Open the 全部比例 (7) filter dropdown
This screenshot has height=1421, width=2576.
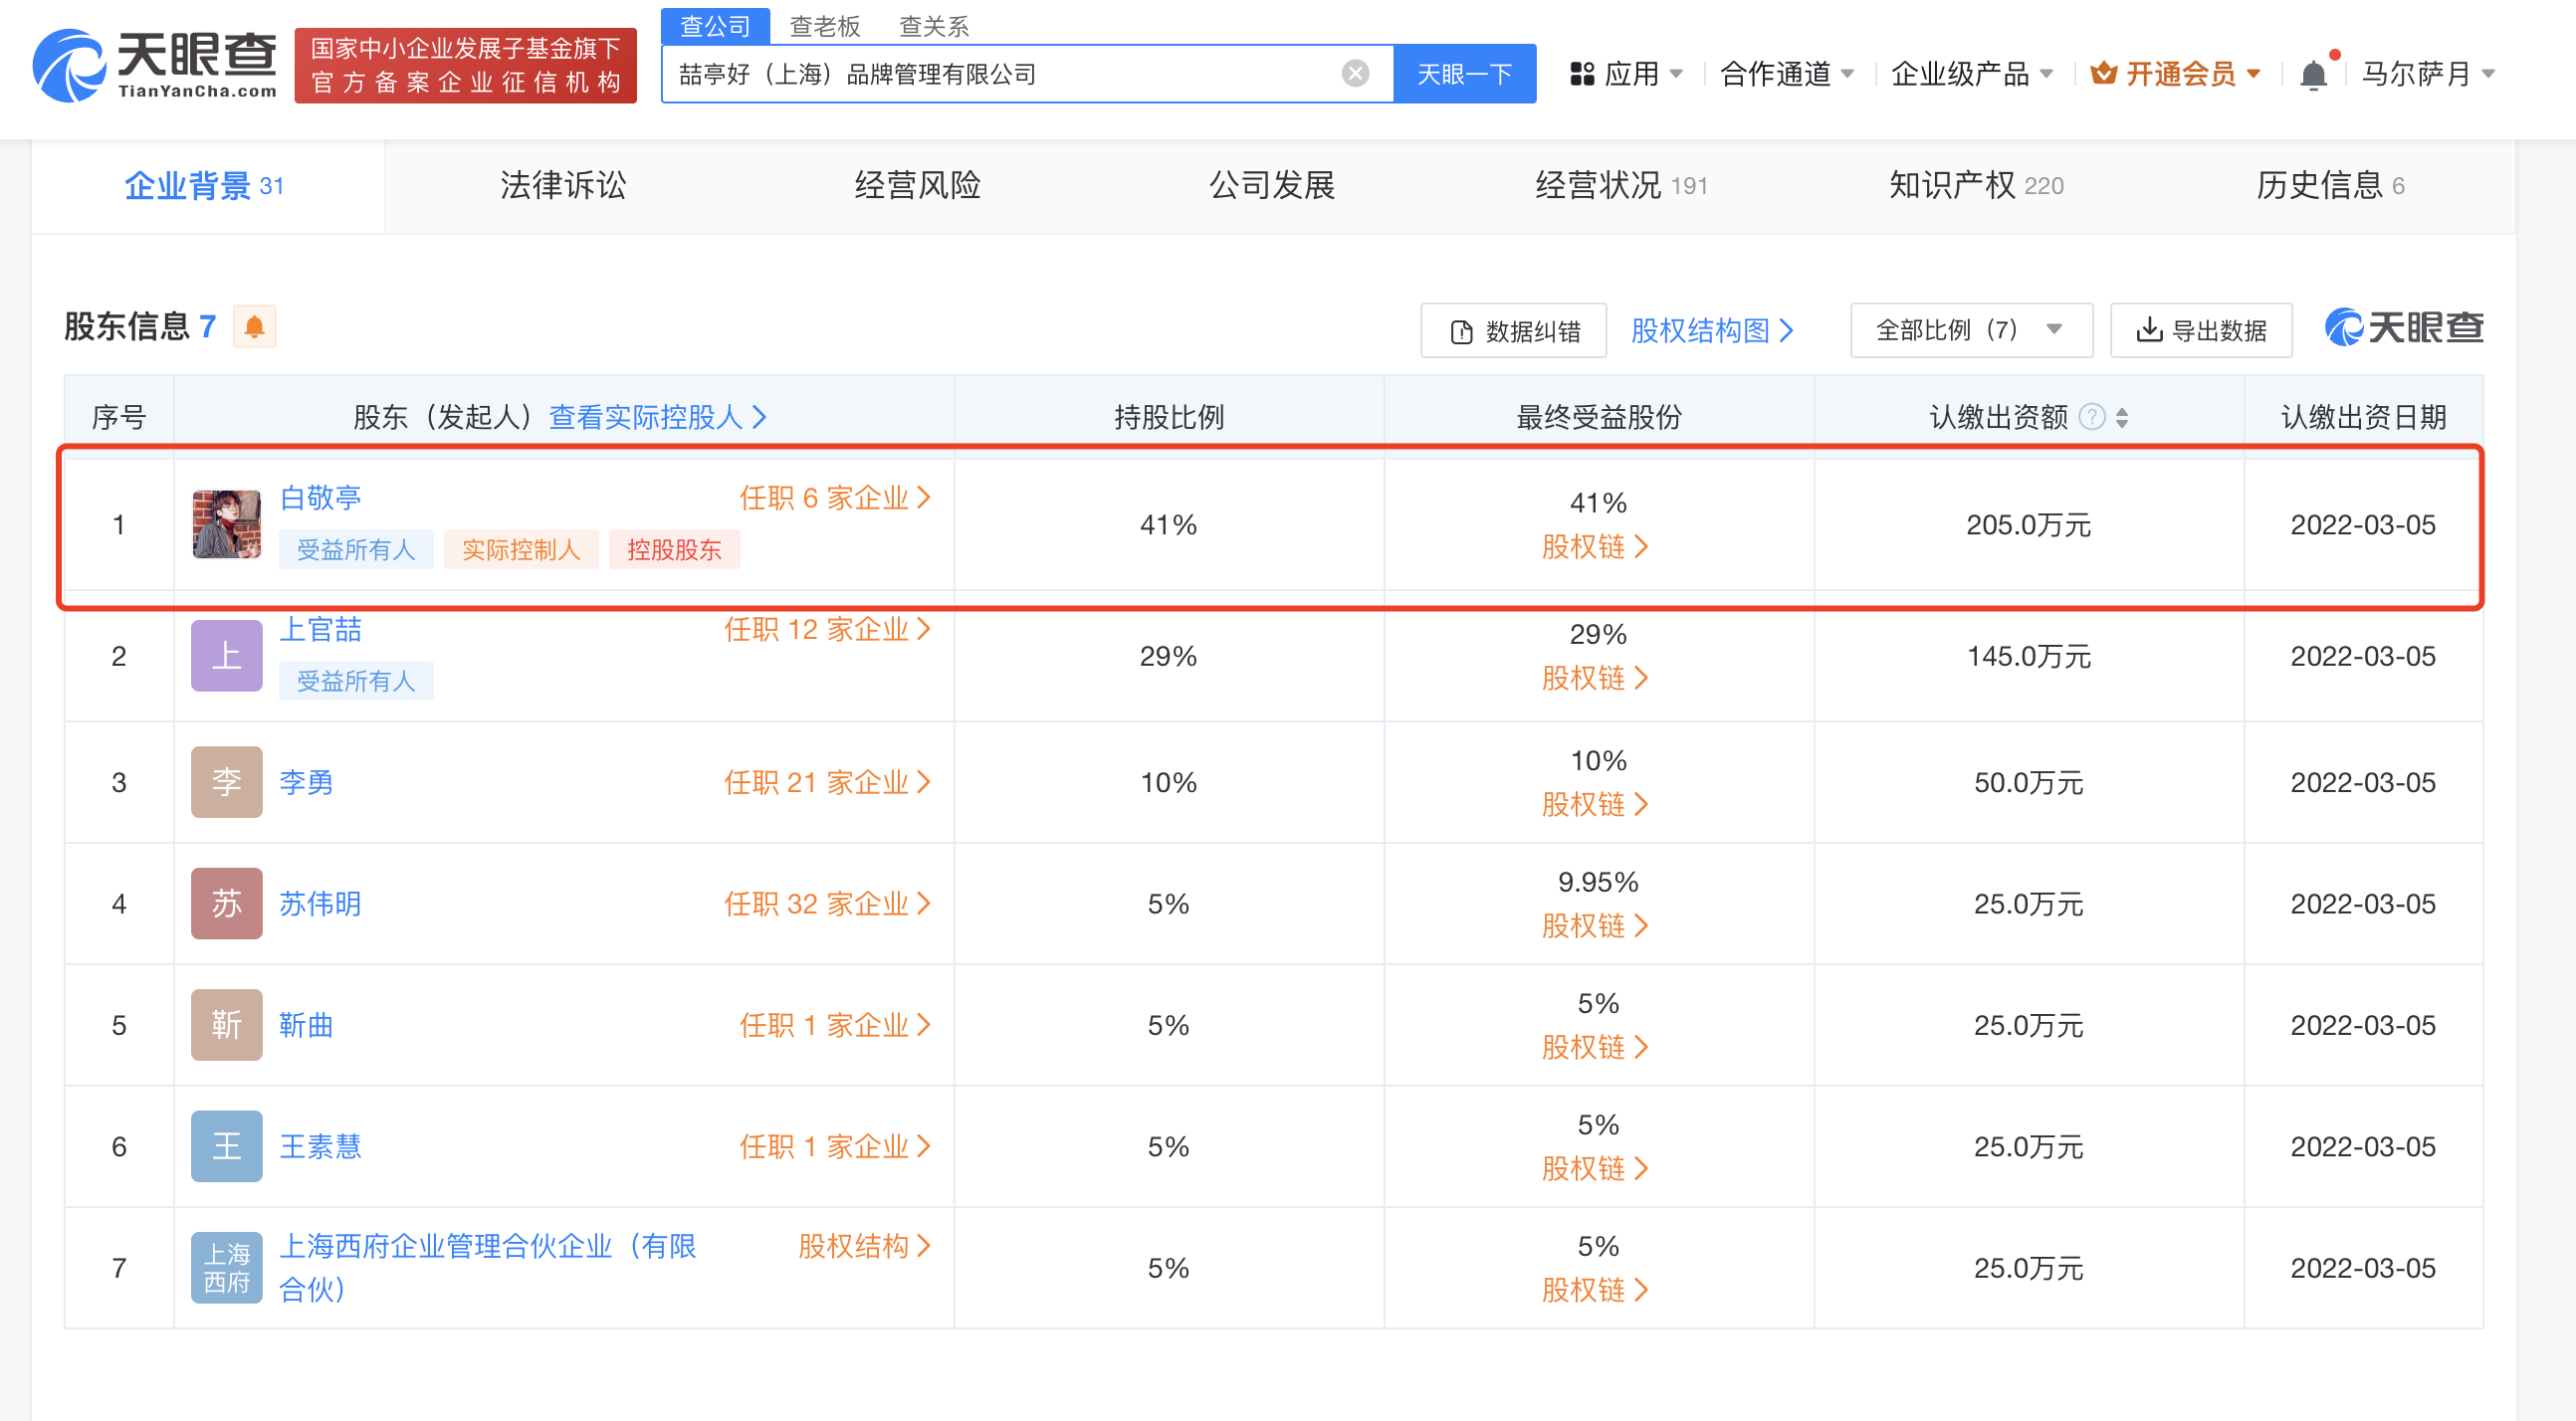[x=1971, y=330]
